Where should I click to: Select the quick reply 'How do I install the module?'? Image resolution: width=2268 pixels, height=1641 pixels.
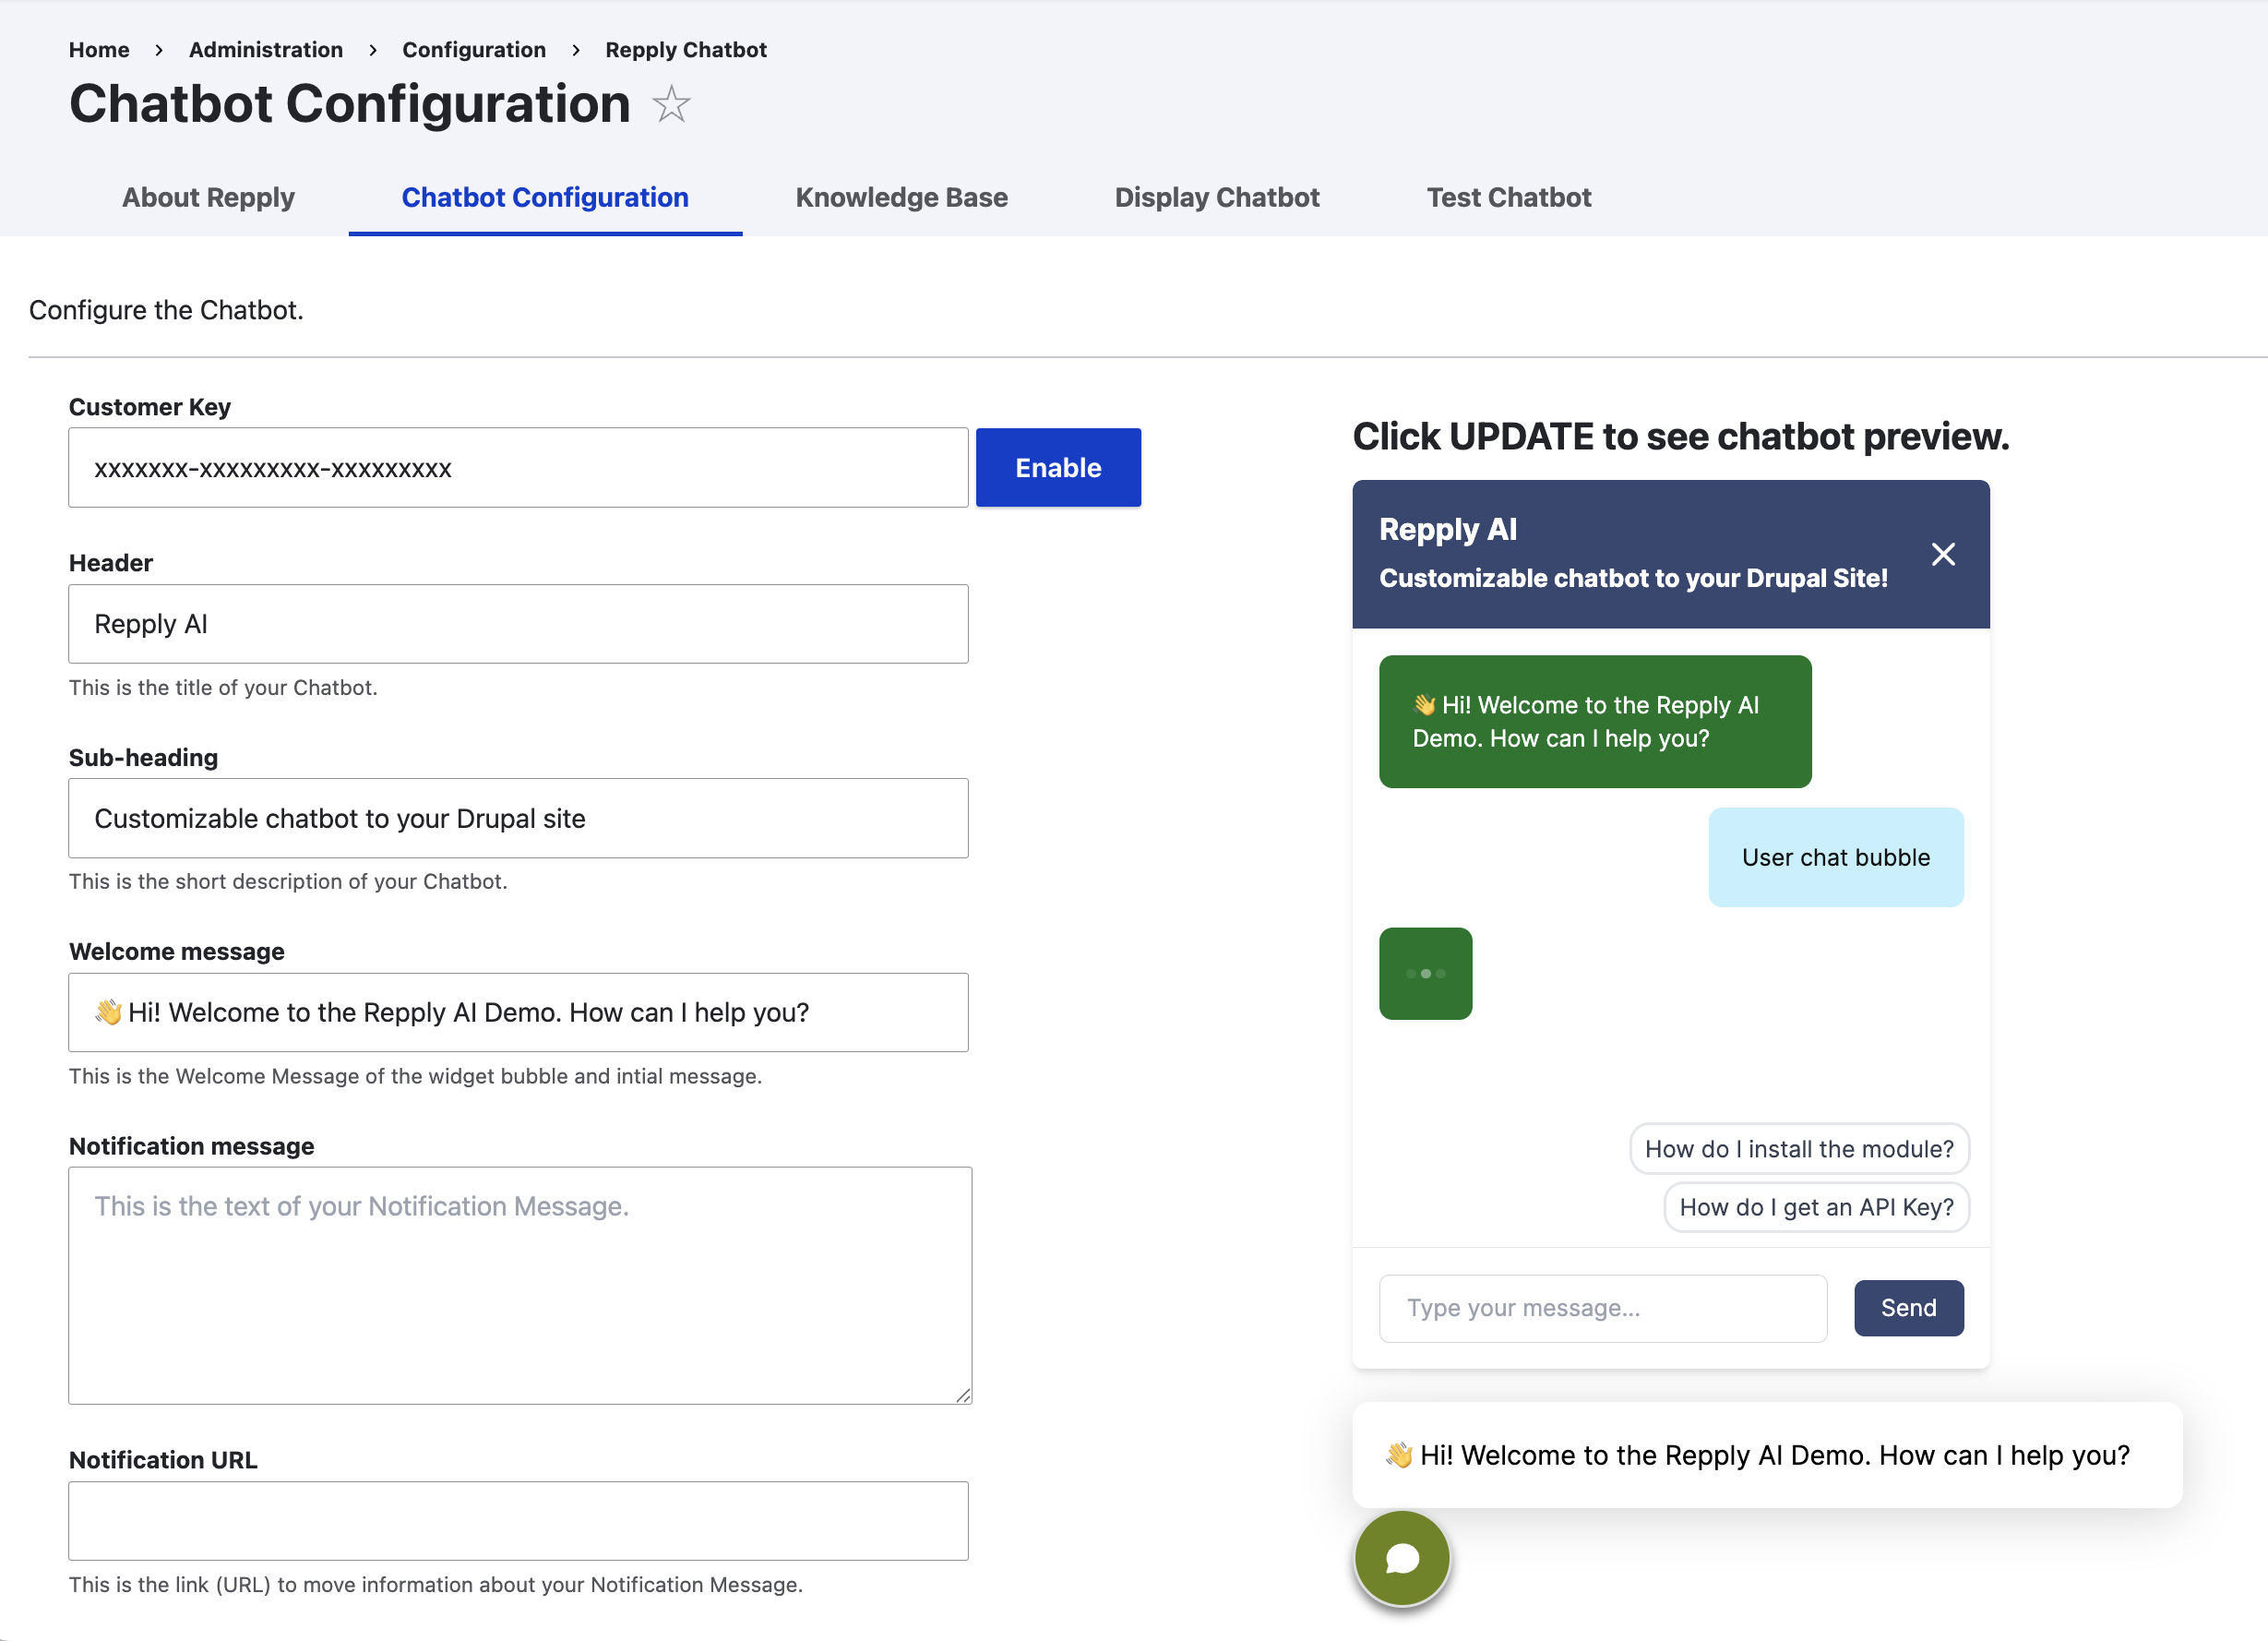pyautogui.click(x=1797, y=1148)
